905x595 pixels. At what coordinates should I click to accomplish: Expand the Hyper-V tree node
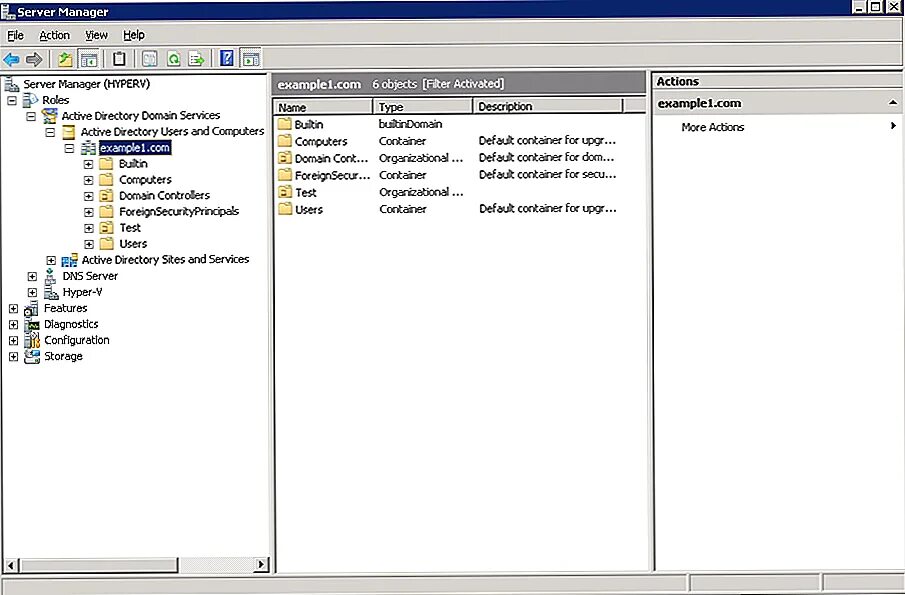32,293
